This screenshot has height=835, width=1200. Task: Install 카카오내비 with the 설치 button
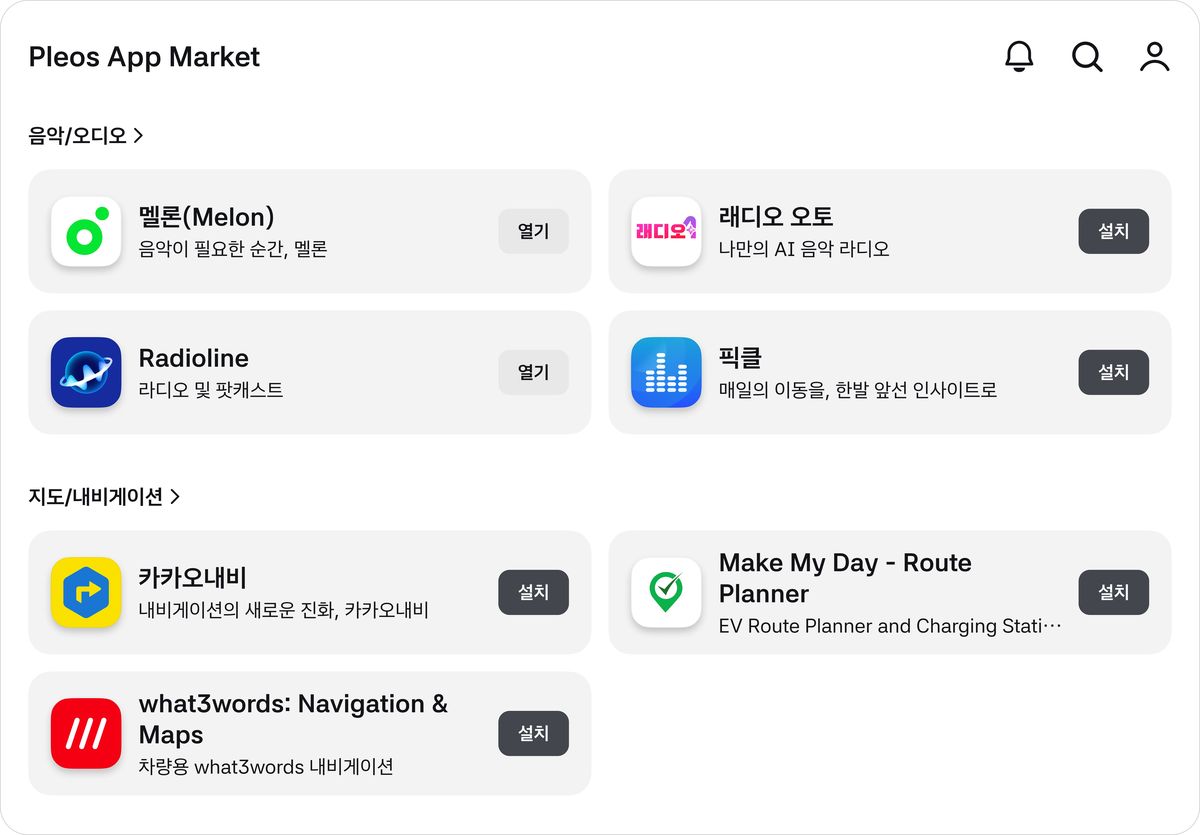pos(534,592)
